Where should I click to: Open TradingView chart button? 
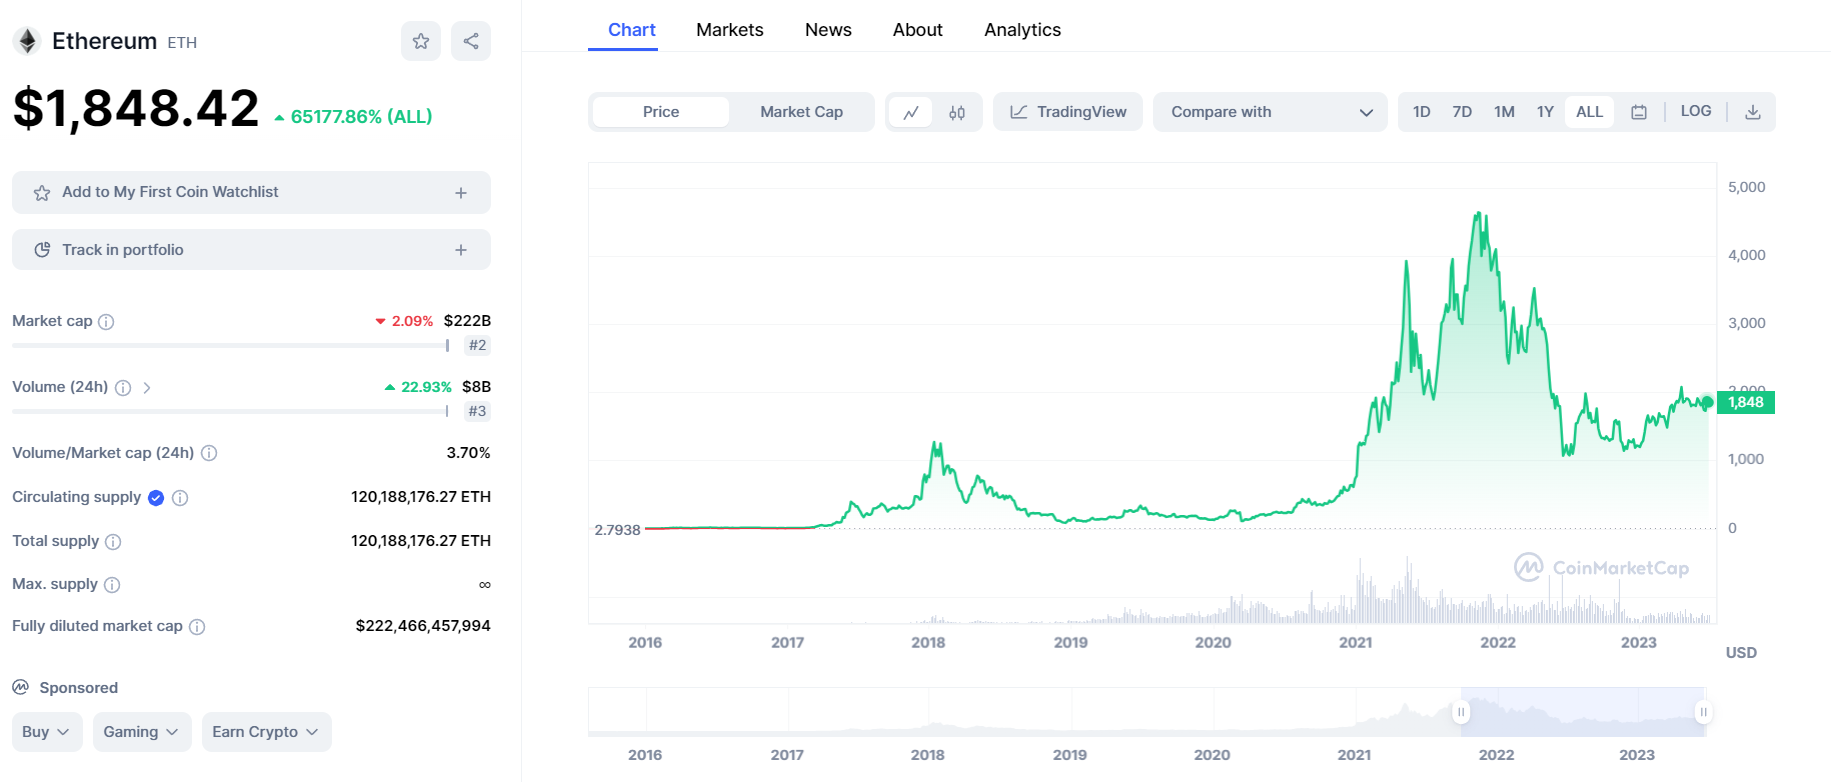pyautogui.click(x=1068, y=112)
